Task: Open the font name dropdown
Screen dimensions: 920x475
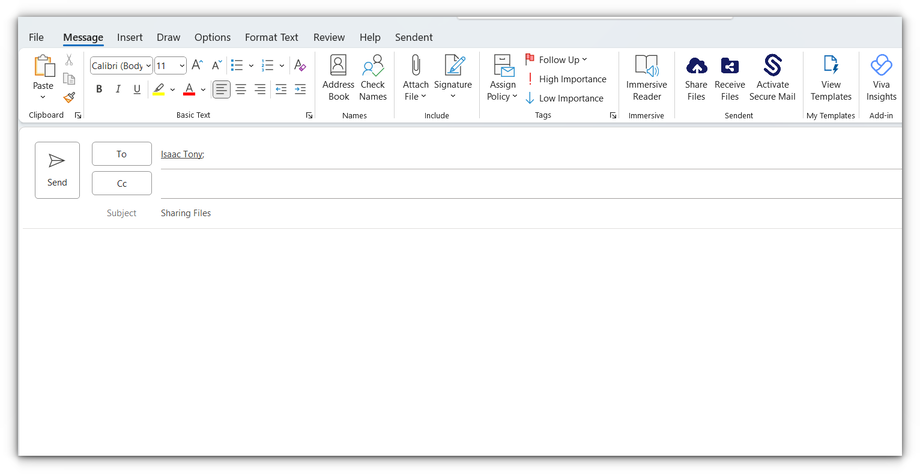Action: coord(148,66)
